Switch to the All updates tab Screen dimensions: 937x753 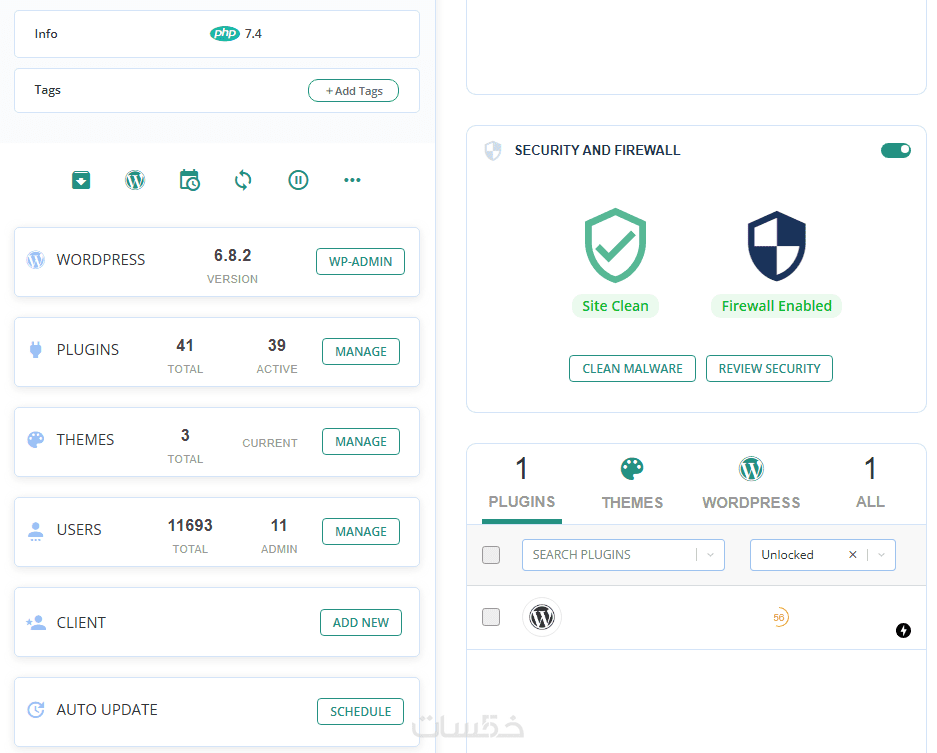[x=870, y=484]
